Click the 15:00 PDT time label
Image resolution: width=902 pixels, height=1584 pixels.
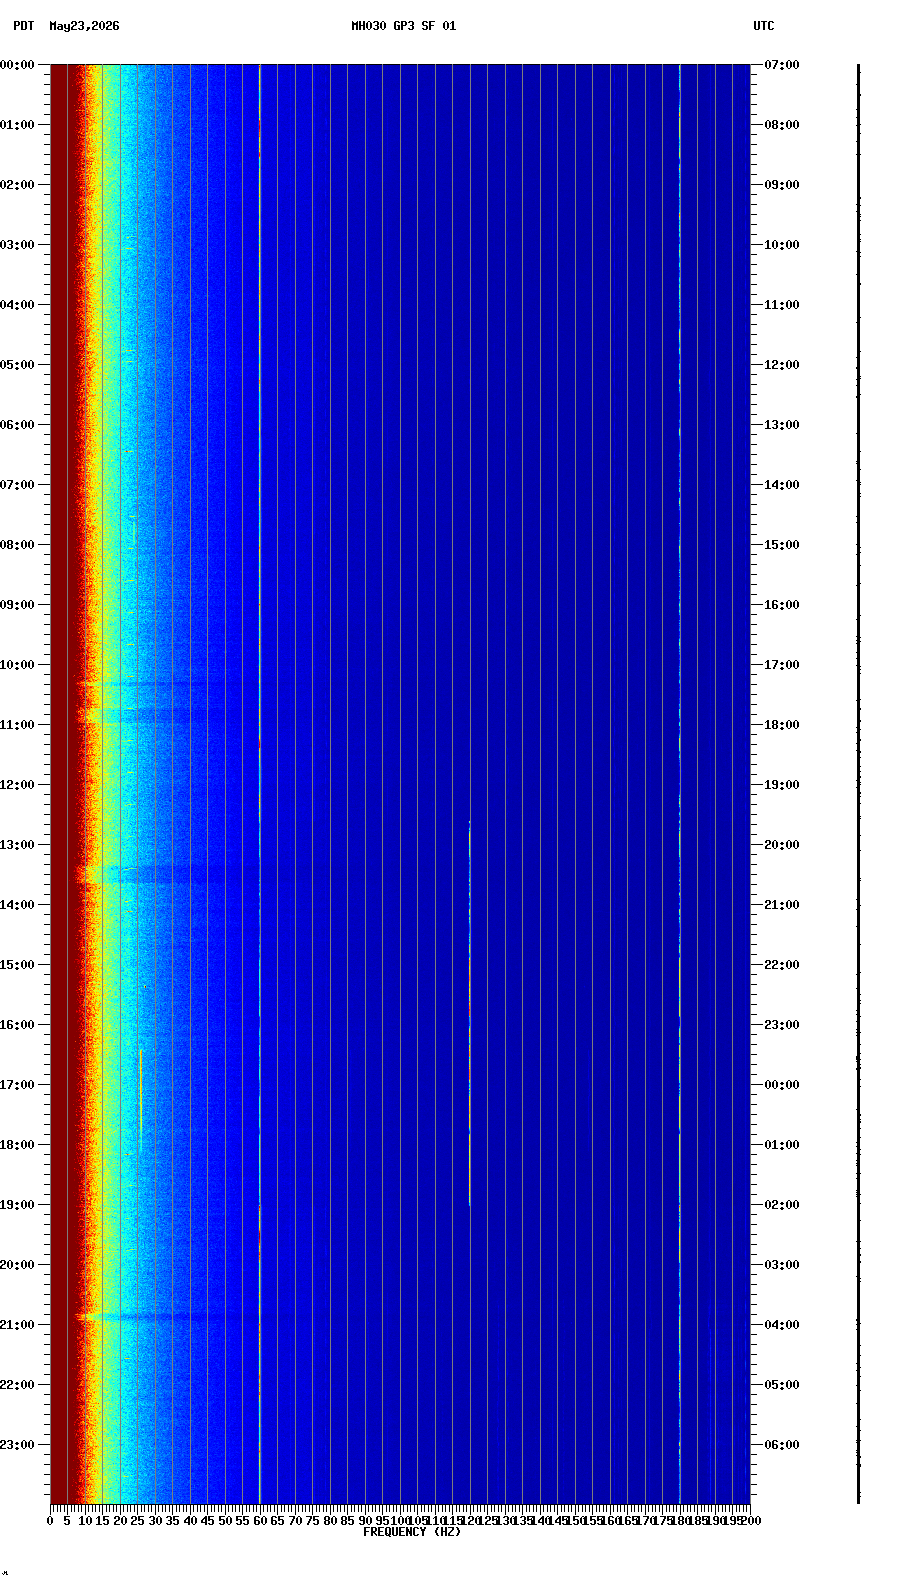[17, 965]
